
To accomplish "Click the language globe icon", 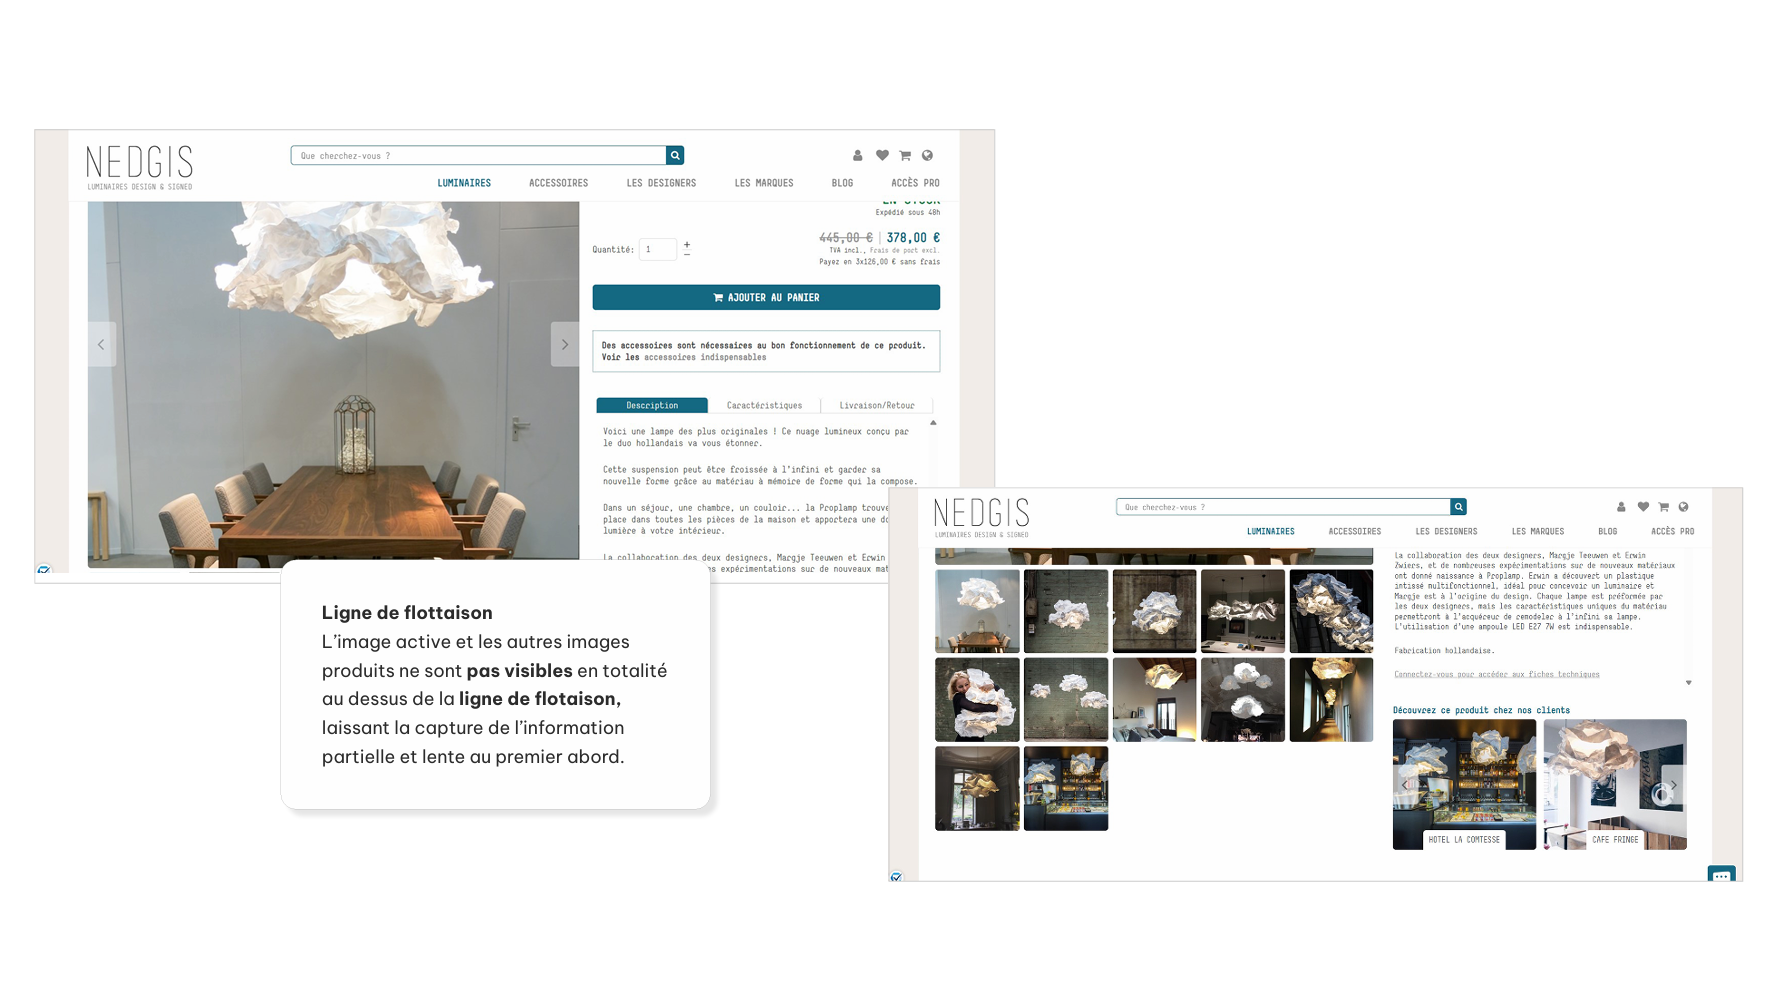I will 927,155.
